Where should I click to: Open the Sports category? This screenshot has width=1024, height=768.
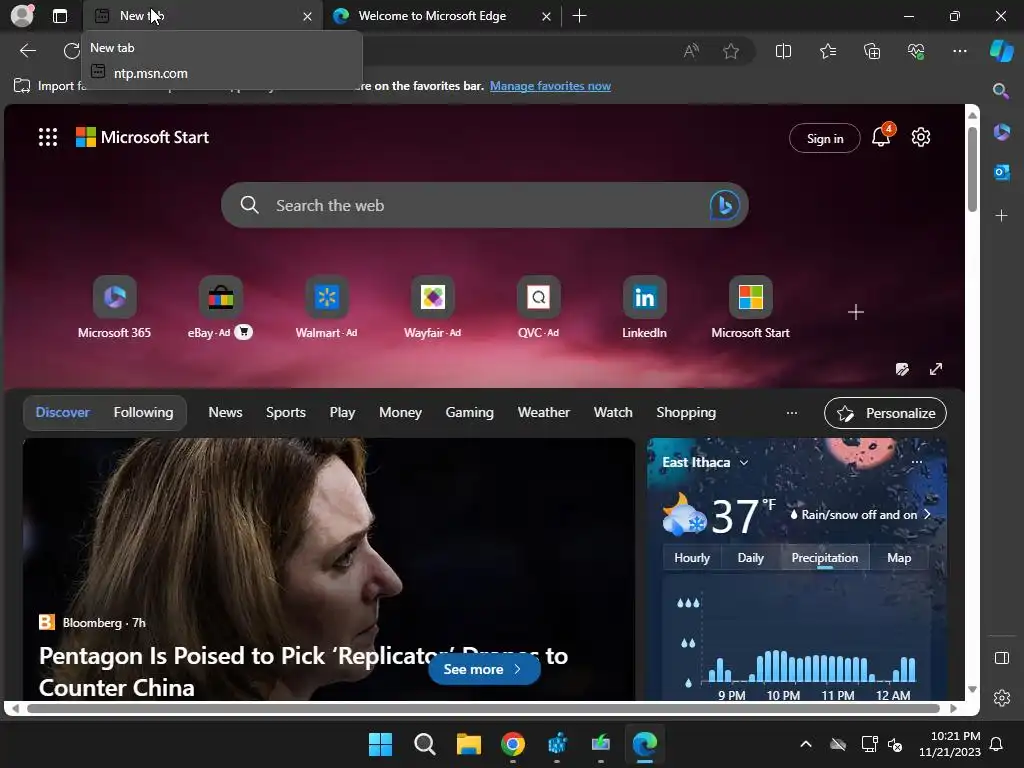(285, 412)
